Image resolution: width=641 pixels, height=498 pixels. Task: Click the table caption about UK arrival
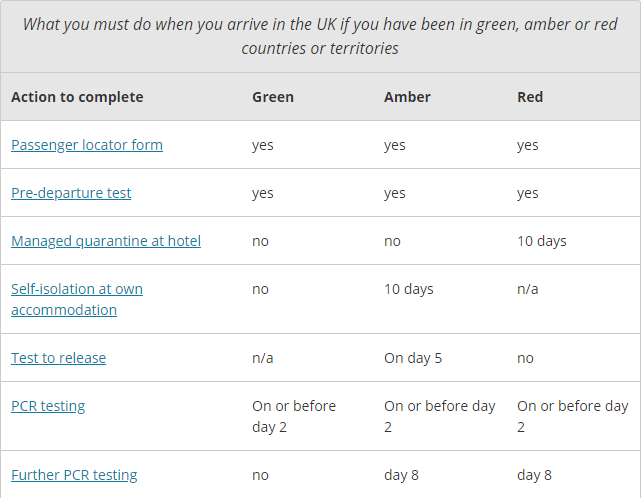click(320, 36)
